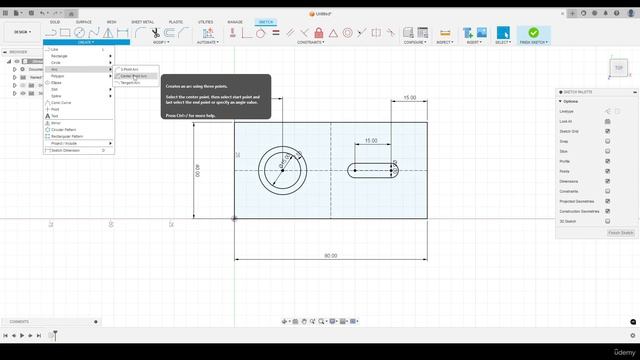Open the user profile avatar

631,13
